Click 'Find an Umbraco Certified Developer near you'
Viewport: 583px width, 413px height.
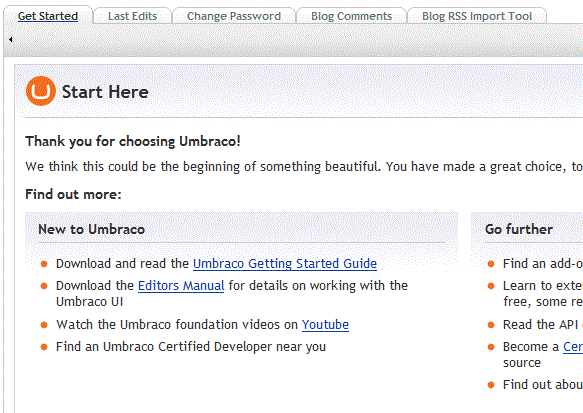click(x=191, y=346)
